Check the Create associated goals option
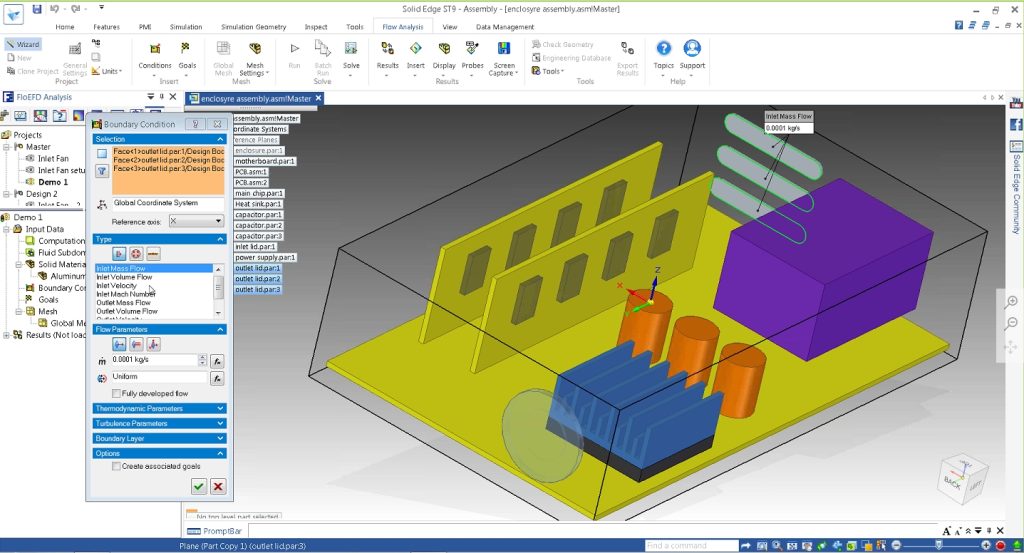Viewport: 1024px width, 553px height. pyautogui.click(x=116, y=466)
